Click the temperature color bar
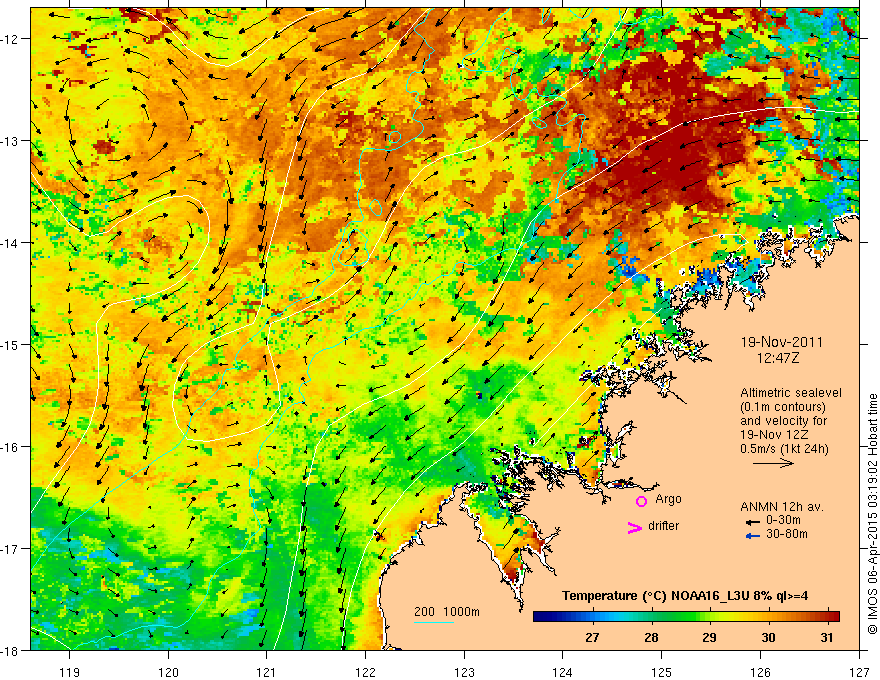 pyautogui.click(x=686, y=617)
